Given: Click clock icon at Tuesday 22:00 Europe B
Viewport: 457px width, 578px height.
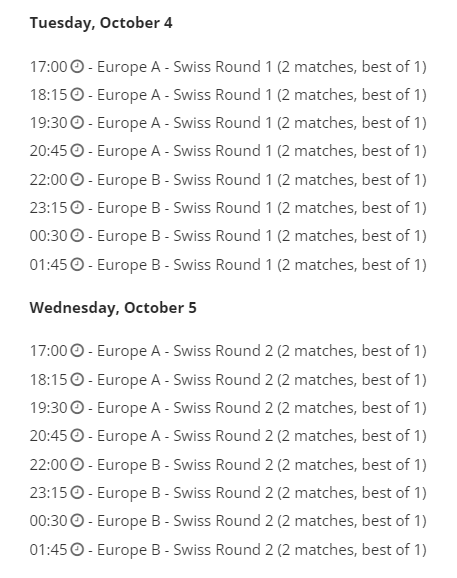Looking at the screenshot, I should (x=77, y=180).
